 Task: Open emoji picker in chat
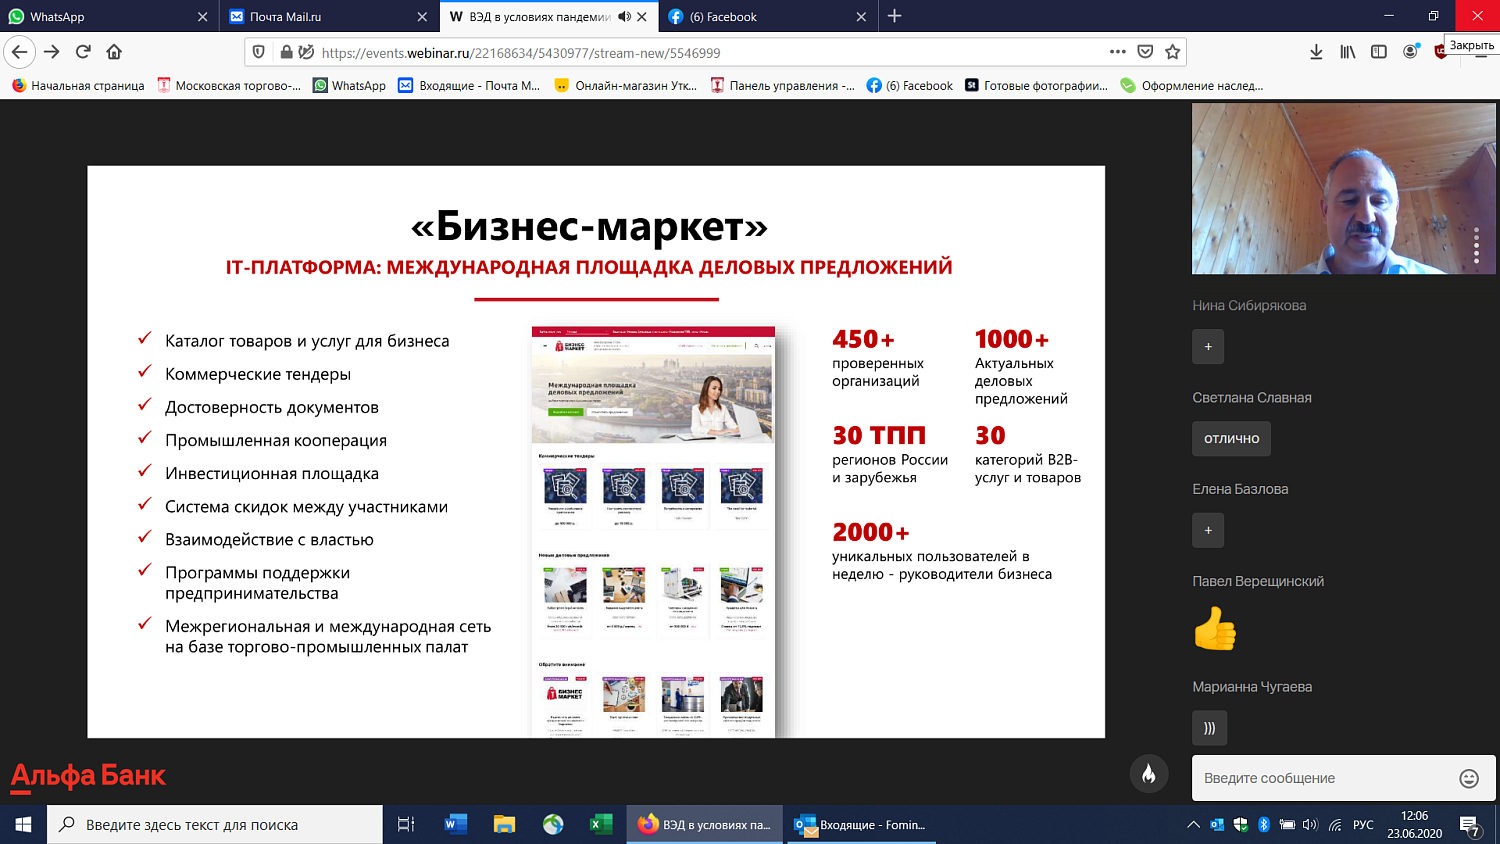coord(1468,778)
